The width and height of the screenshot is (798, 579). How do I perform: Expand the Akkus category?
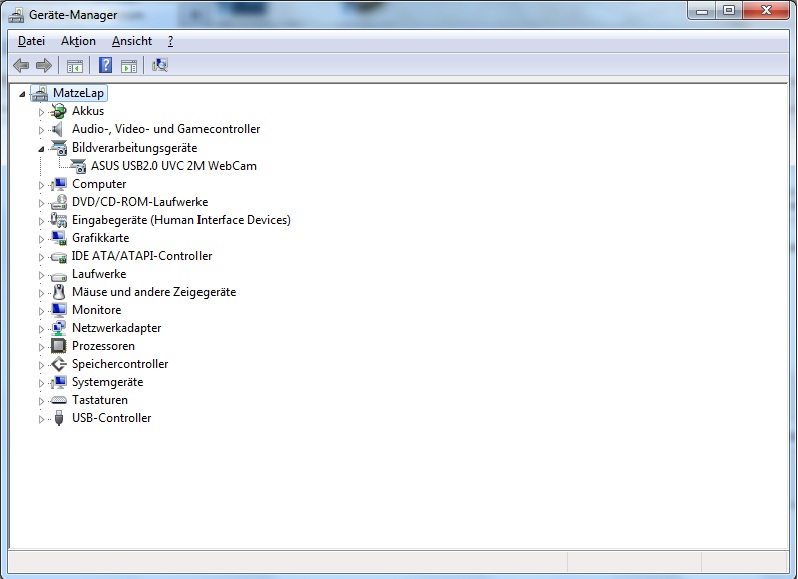41,112
